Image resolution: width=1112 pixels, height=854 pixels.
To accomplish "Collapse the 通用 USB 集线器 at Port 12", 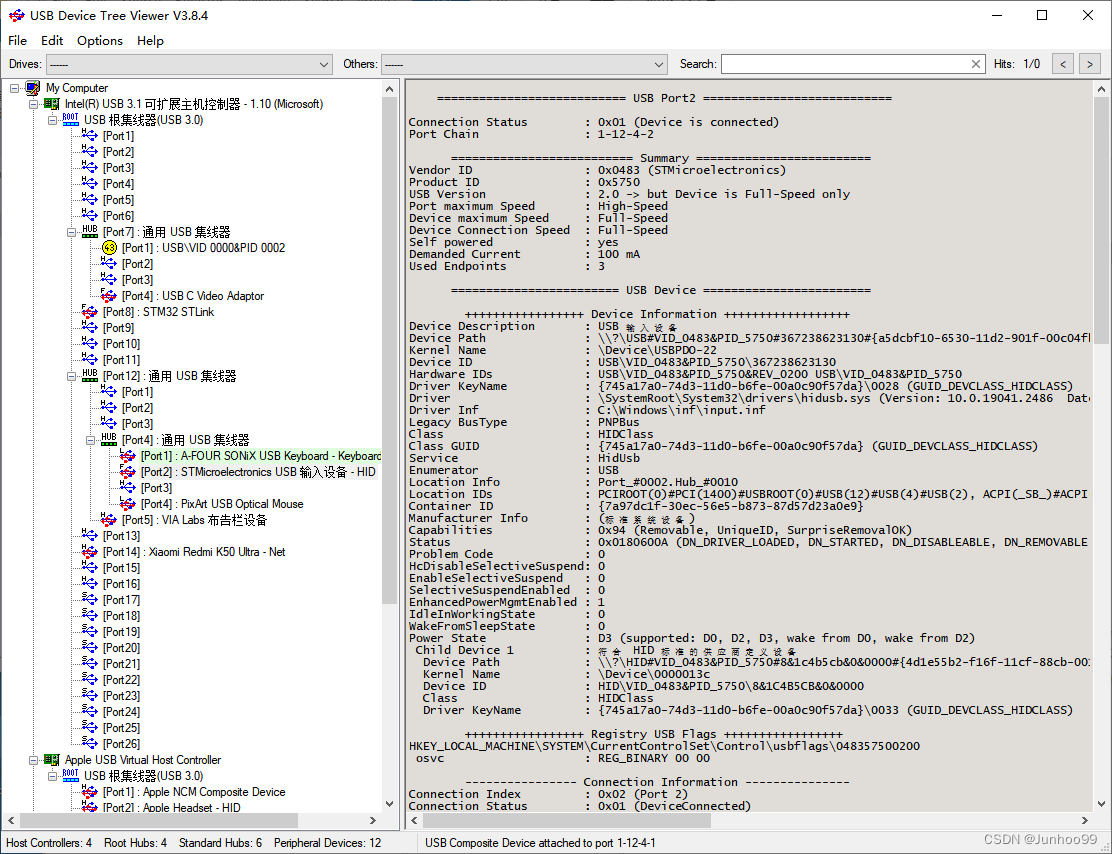I will [x=69, y=375].
